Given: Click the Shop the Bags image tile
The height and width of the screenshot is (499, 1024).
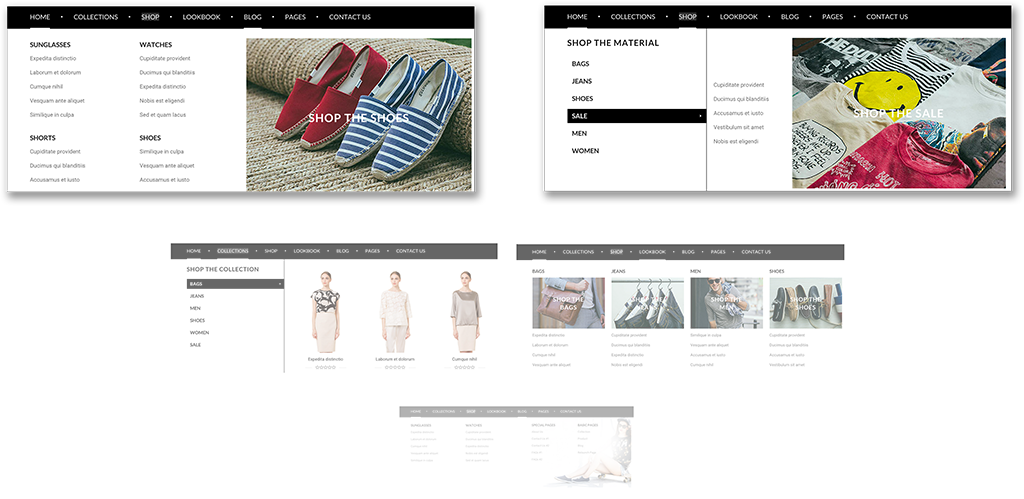Looking at the screenshot, I should (x=568, y=303).
